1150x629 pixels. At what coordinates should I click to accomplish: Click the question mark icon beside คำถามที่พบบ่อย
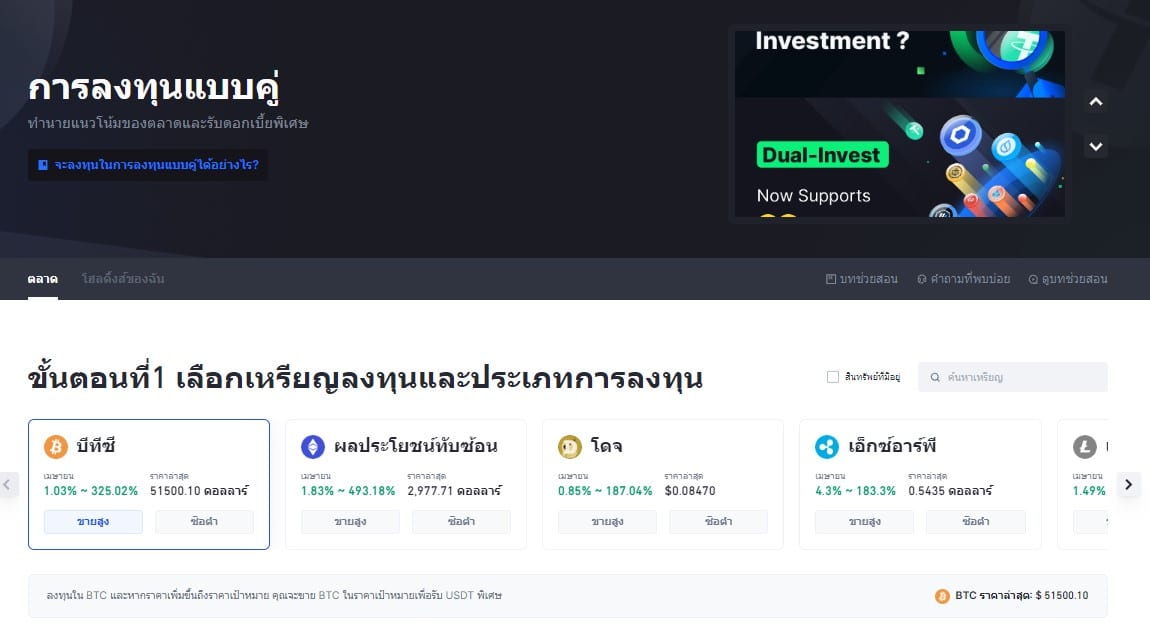click(921, 279)
